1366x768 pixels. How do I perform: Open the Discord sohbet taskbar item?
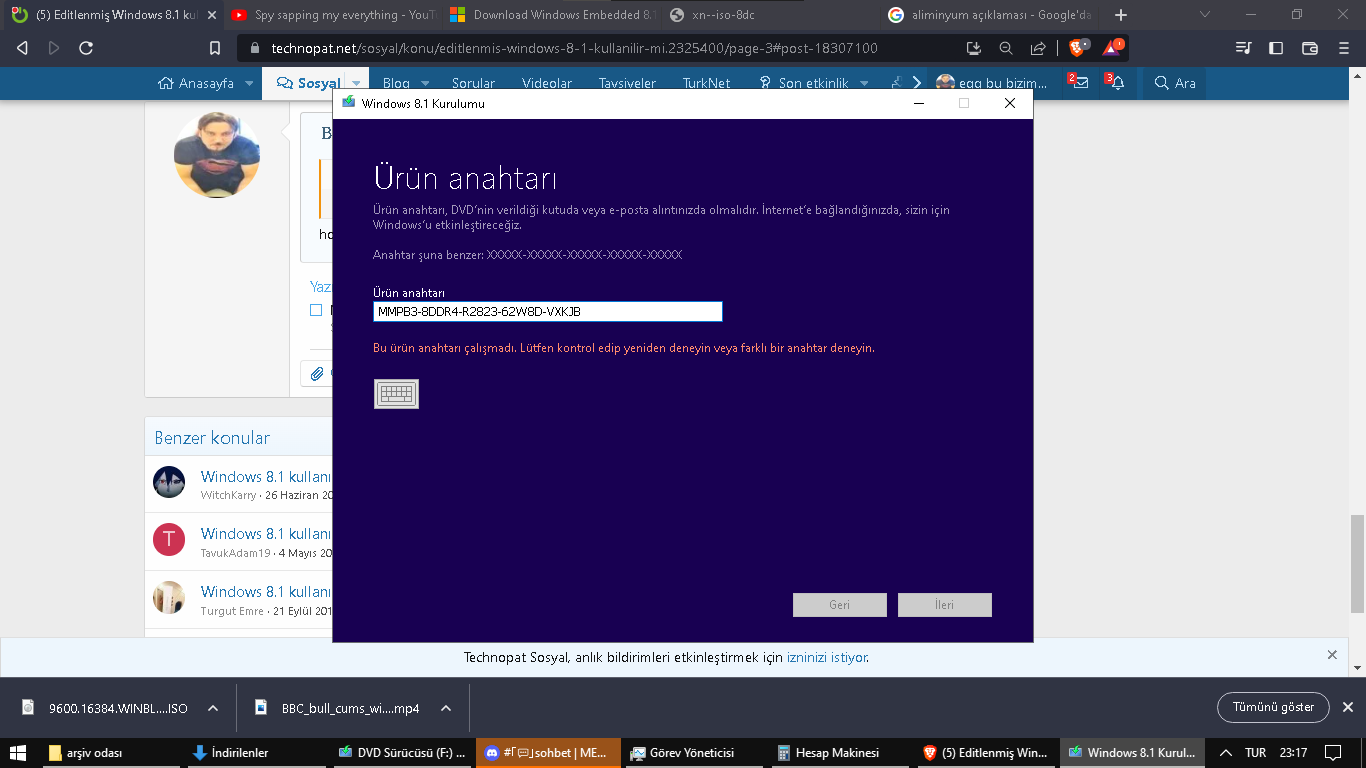(547, 753)
